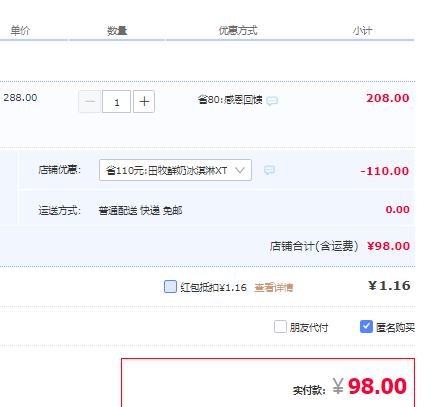The image size is (442, 407).
Task: Click the 普通配送 快递 免邮 shipping text
Action: (x=140, y=211)
